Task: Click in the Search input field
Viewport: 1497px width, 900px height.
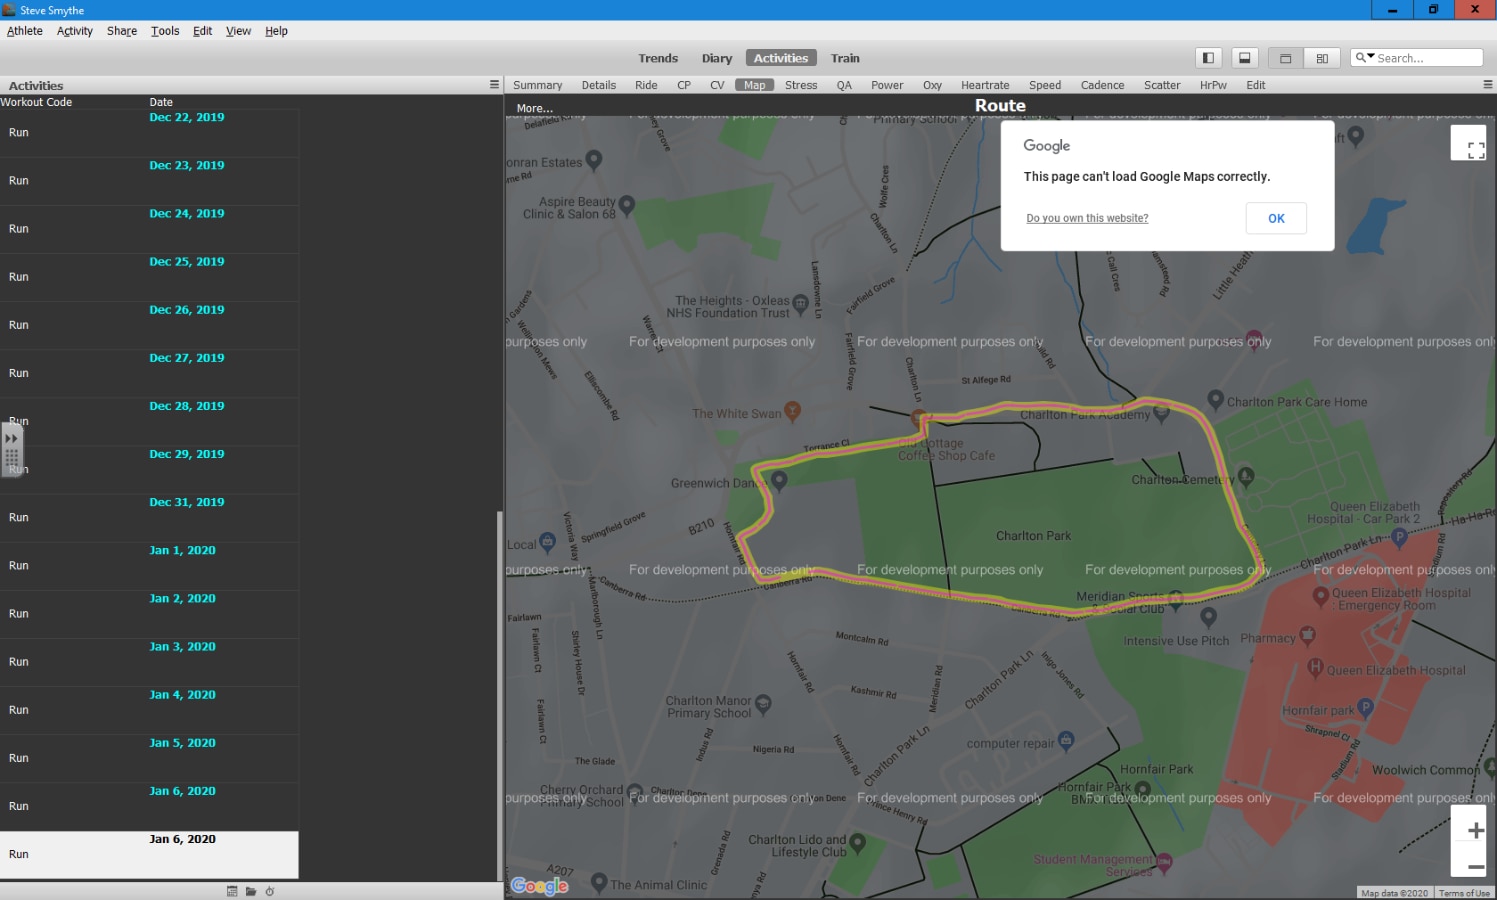Action: coord(1428,58)
